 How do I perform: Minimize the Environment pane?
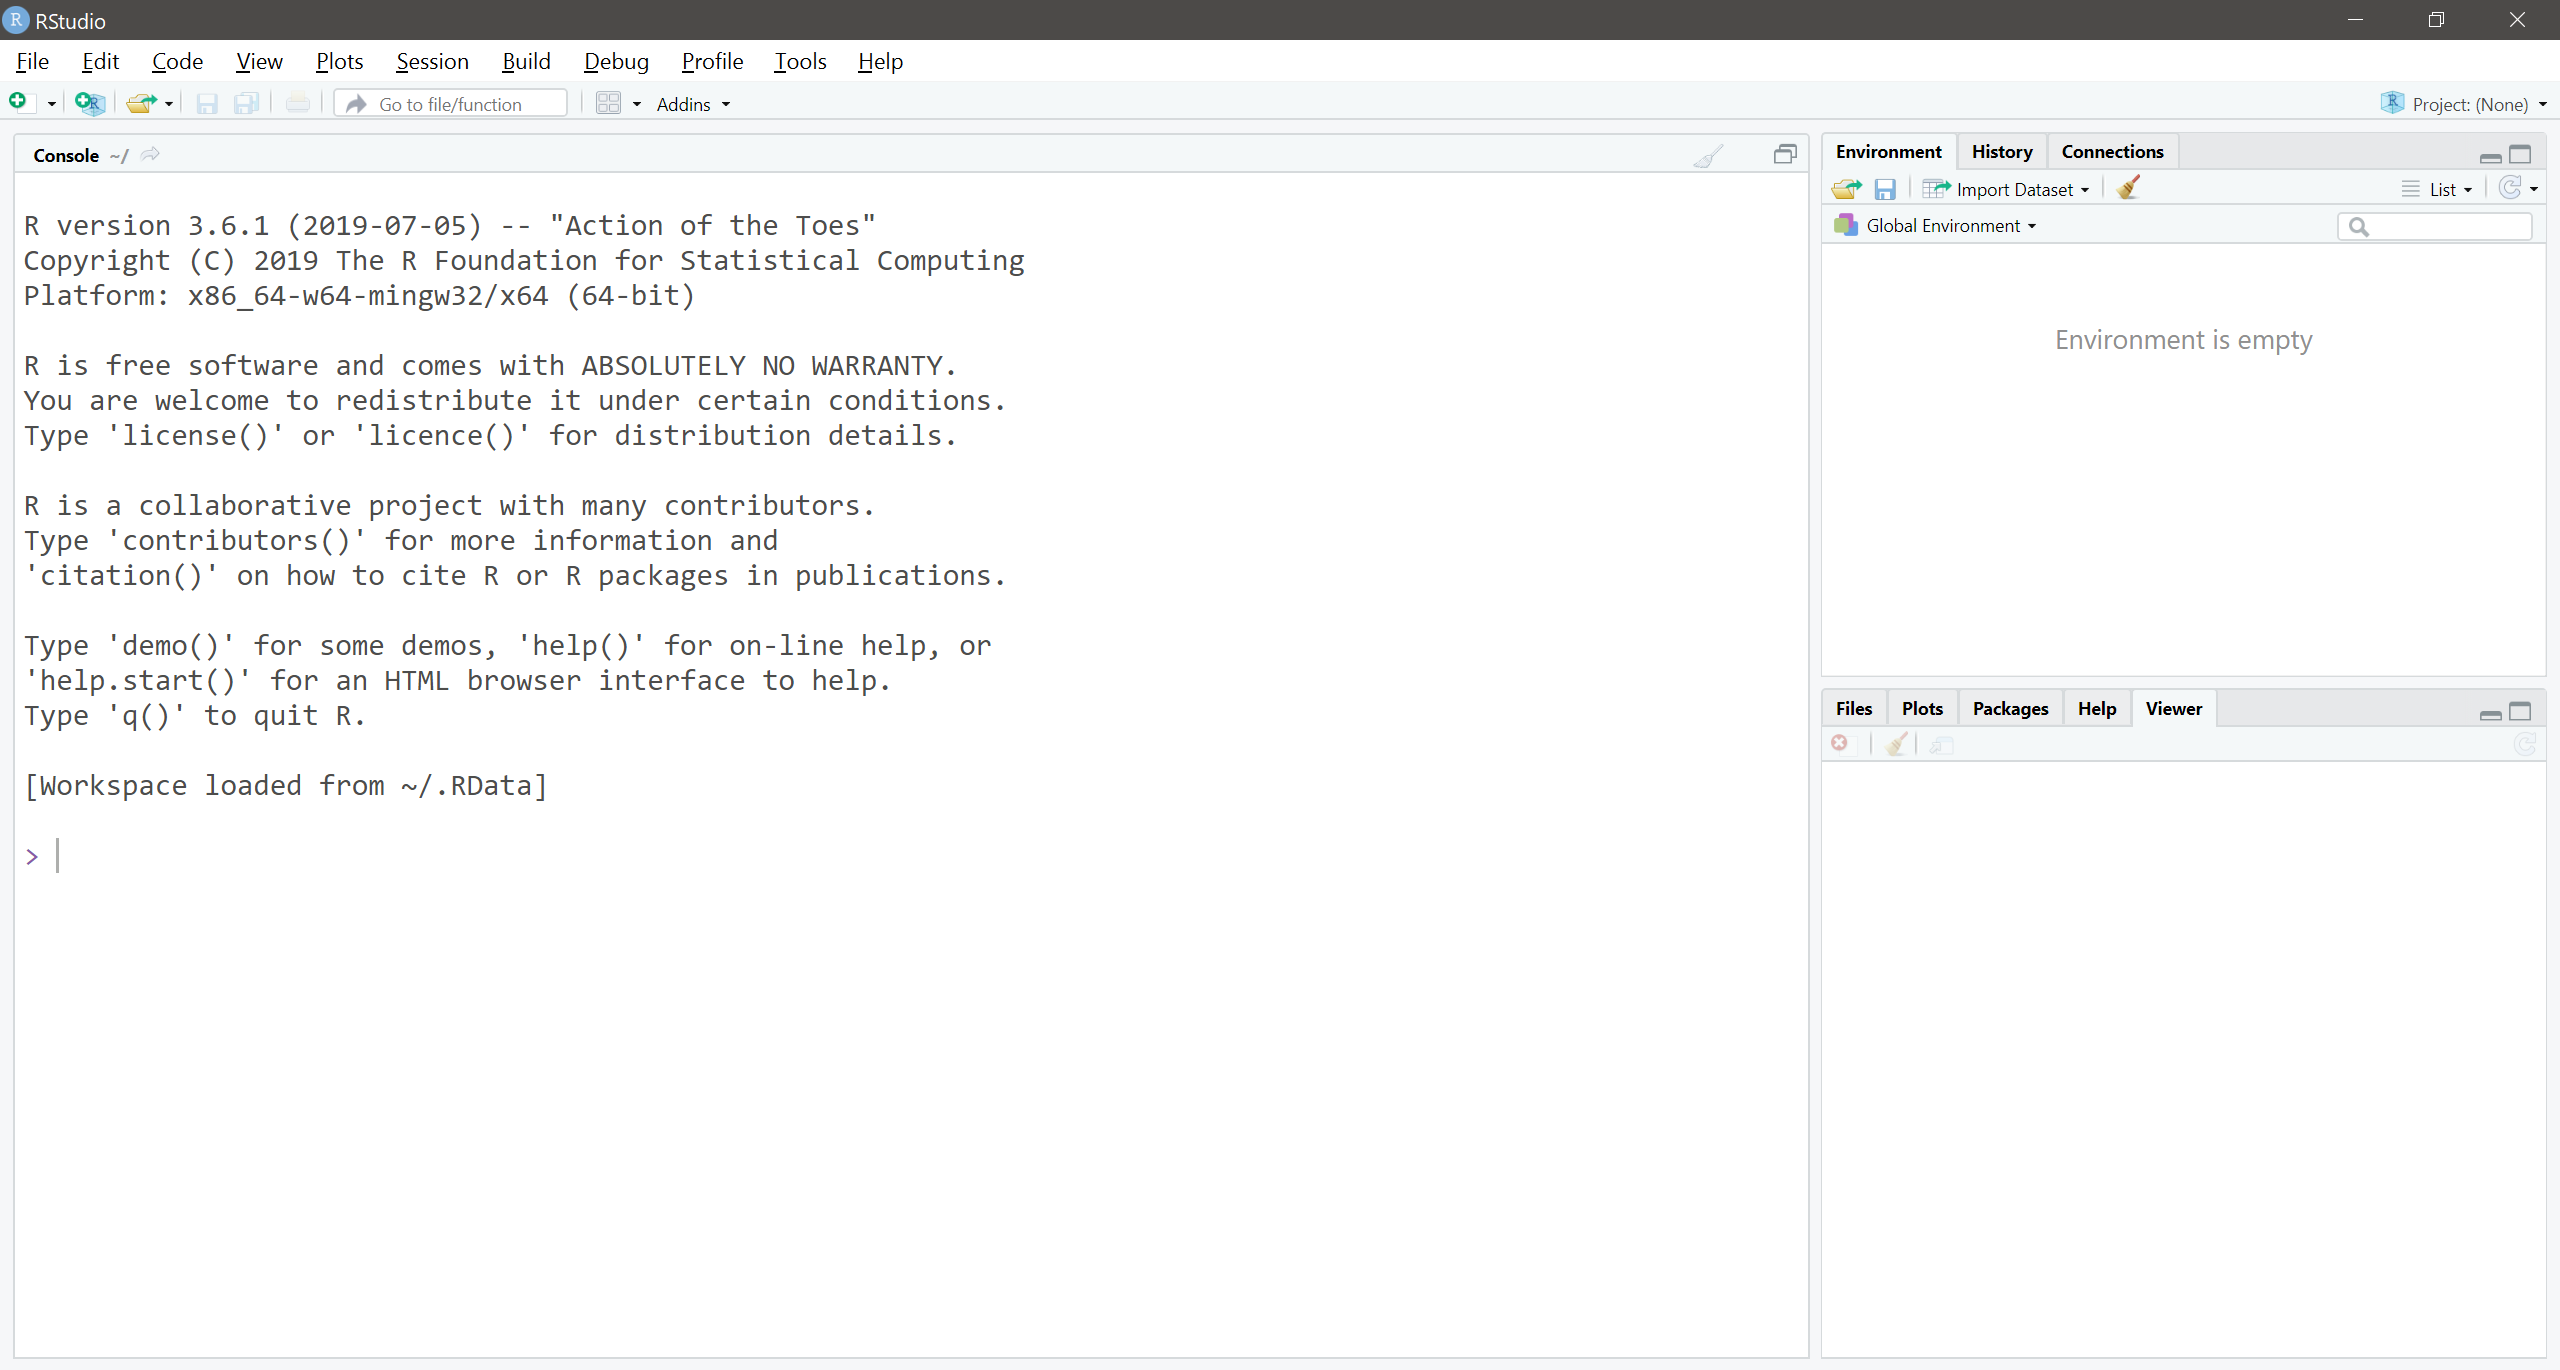[x=2491, y=156]
